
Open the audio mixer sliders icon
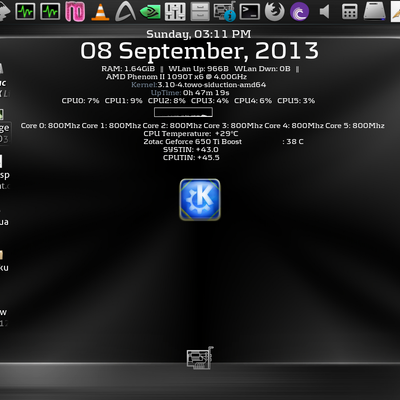[175, 12]
